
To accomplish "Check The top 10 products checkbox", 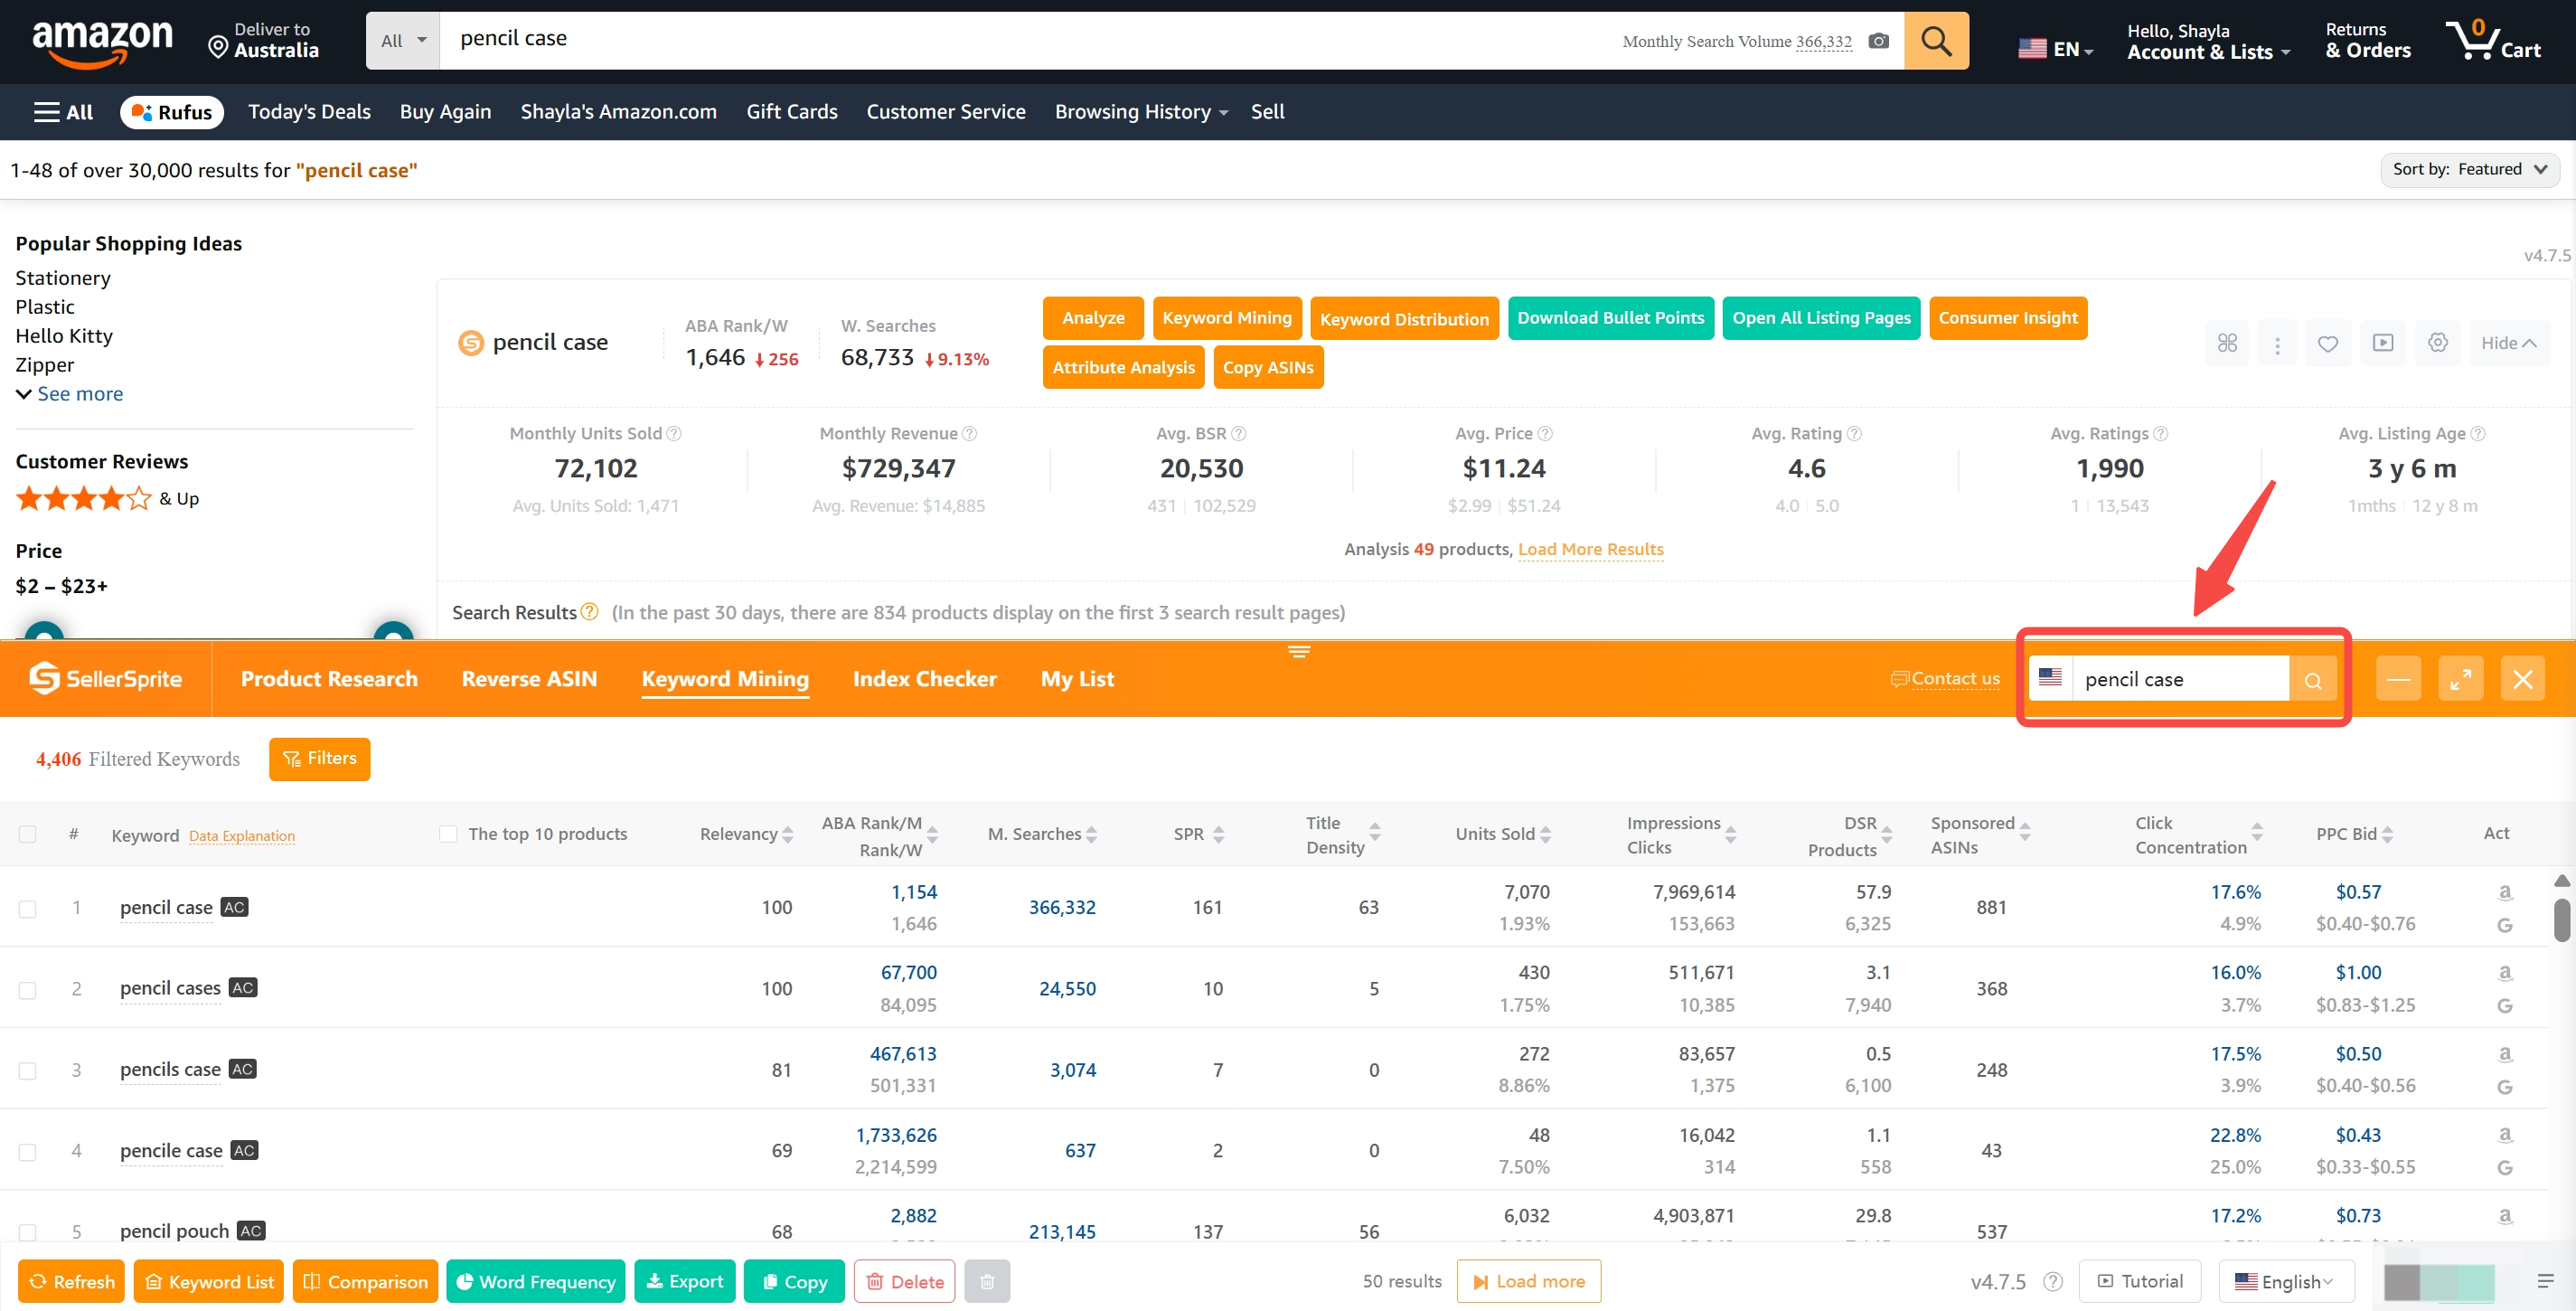I will click(x=448, y=834).
